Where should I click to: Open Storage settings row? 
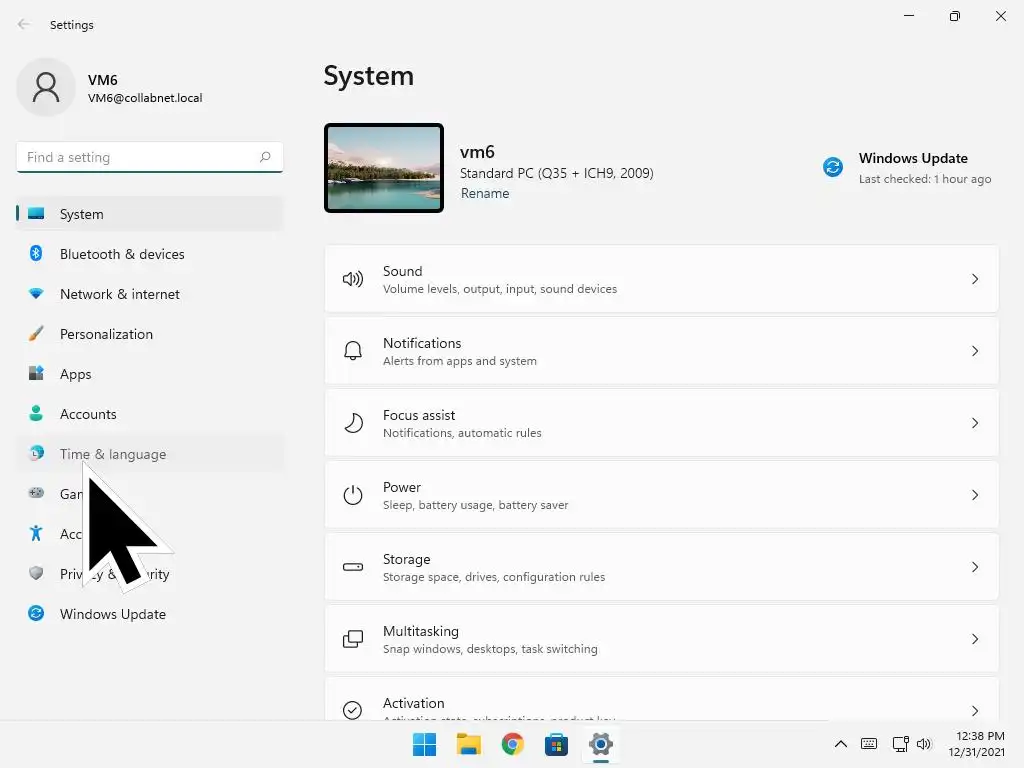662,567
